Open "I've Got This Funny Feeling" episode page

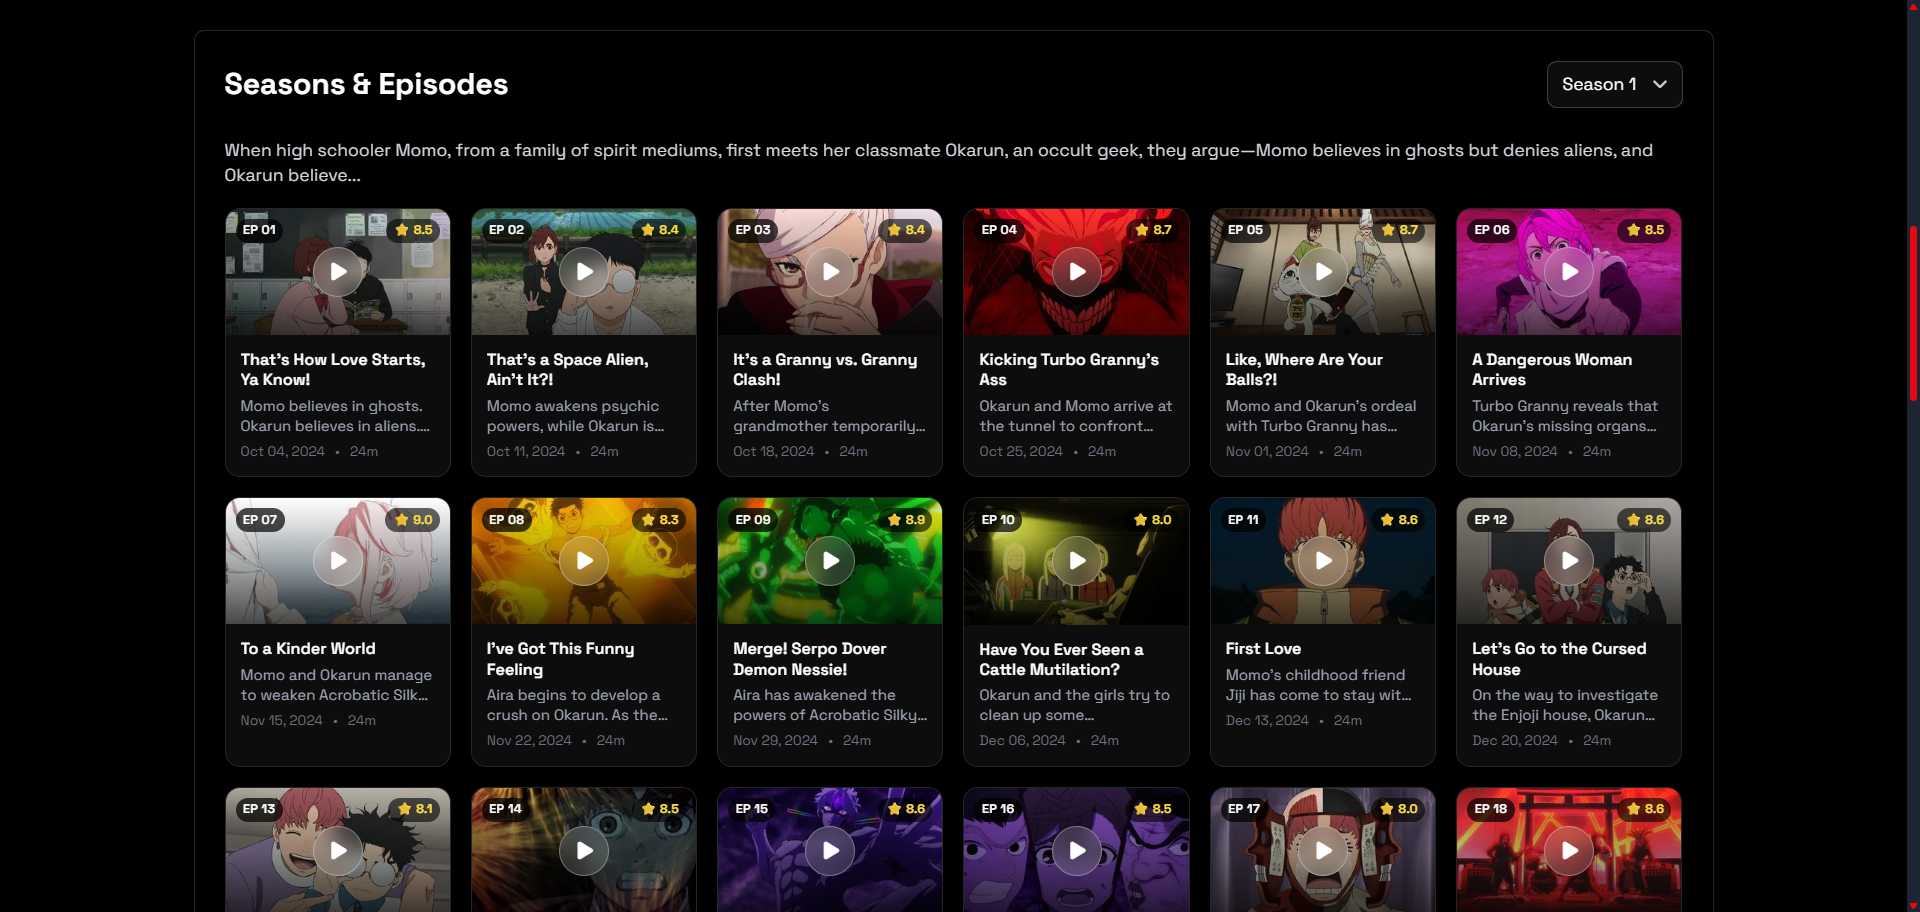pos(560,659)
